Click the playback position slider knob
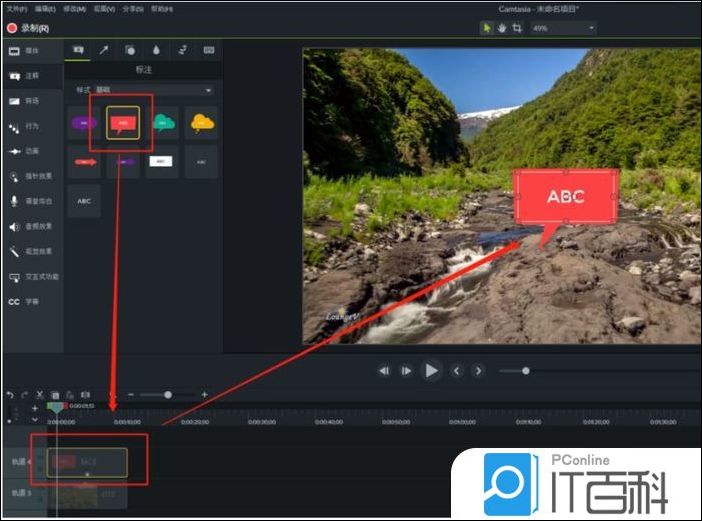 526,371
